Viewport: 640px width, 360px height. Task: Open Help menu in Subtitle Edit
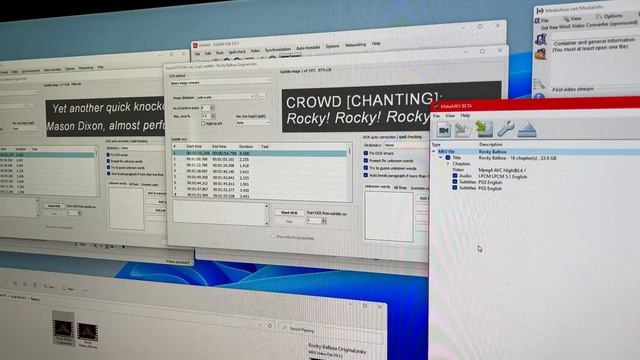click(376, 43)
